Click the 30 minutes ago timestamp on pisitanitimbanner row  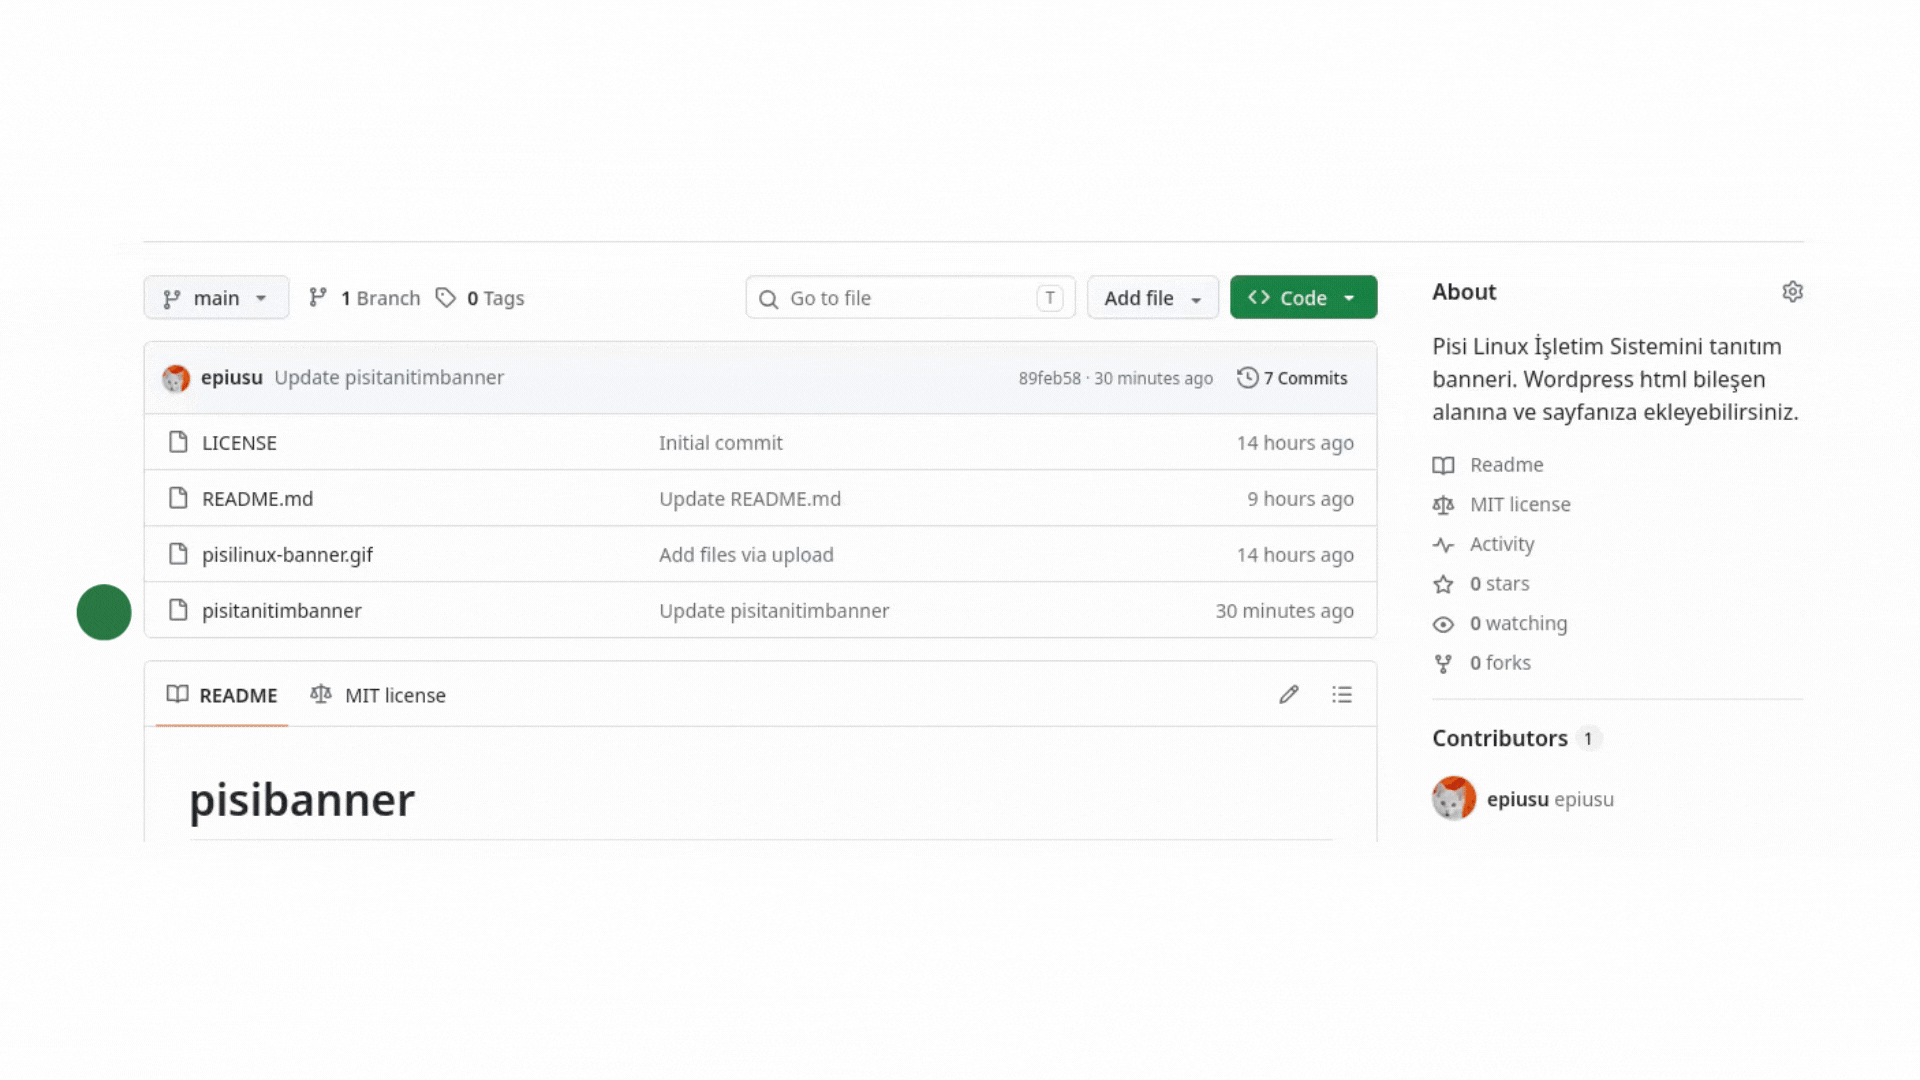click(x=1284, y=611)
